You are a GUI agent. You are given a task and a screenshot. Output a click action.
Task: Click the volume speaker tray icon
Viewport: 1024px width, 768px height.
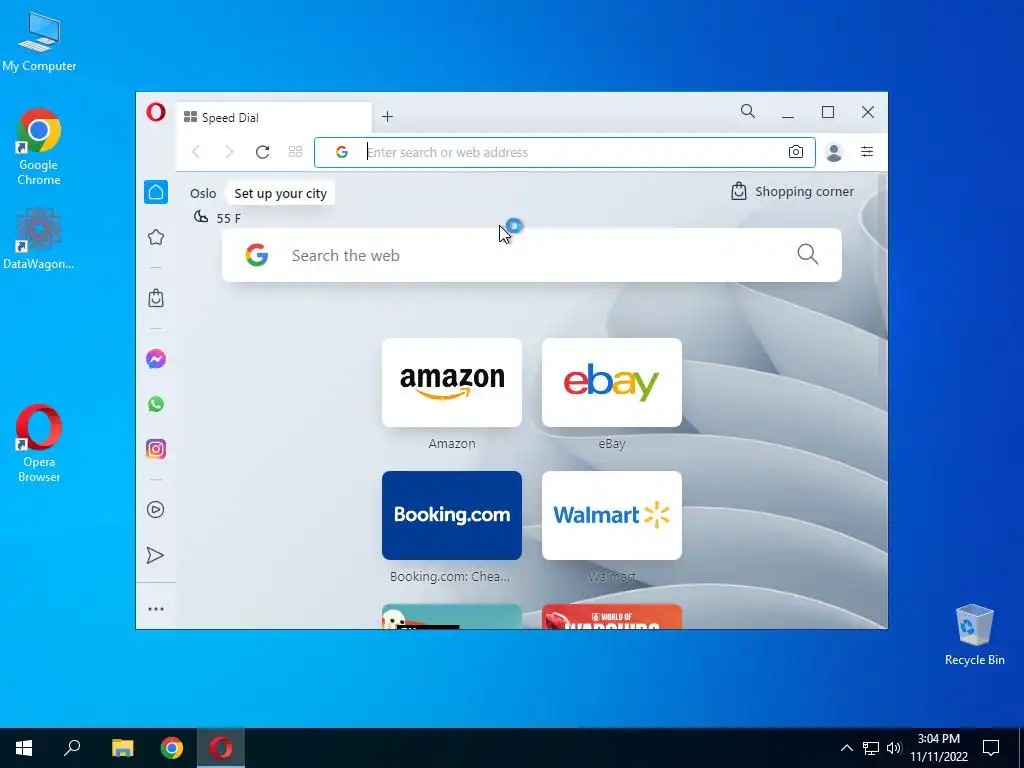894,748
